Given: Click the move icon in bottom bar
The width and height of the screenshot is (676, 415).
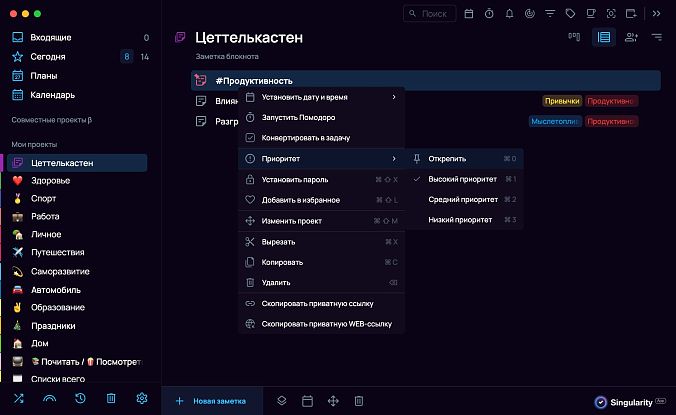Looking at the screenshot, I should tap(333, 401).
